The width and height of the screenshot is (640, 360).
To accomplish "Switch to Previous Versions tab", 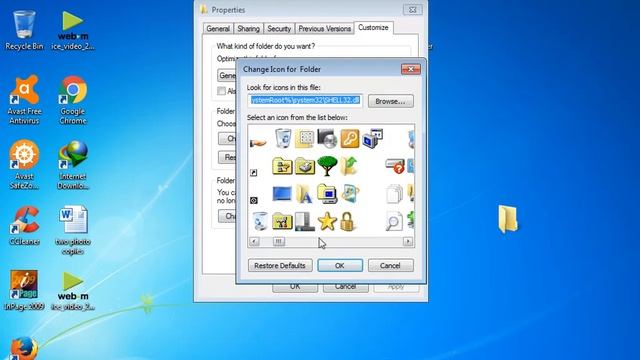I will tap(324, 29).
